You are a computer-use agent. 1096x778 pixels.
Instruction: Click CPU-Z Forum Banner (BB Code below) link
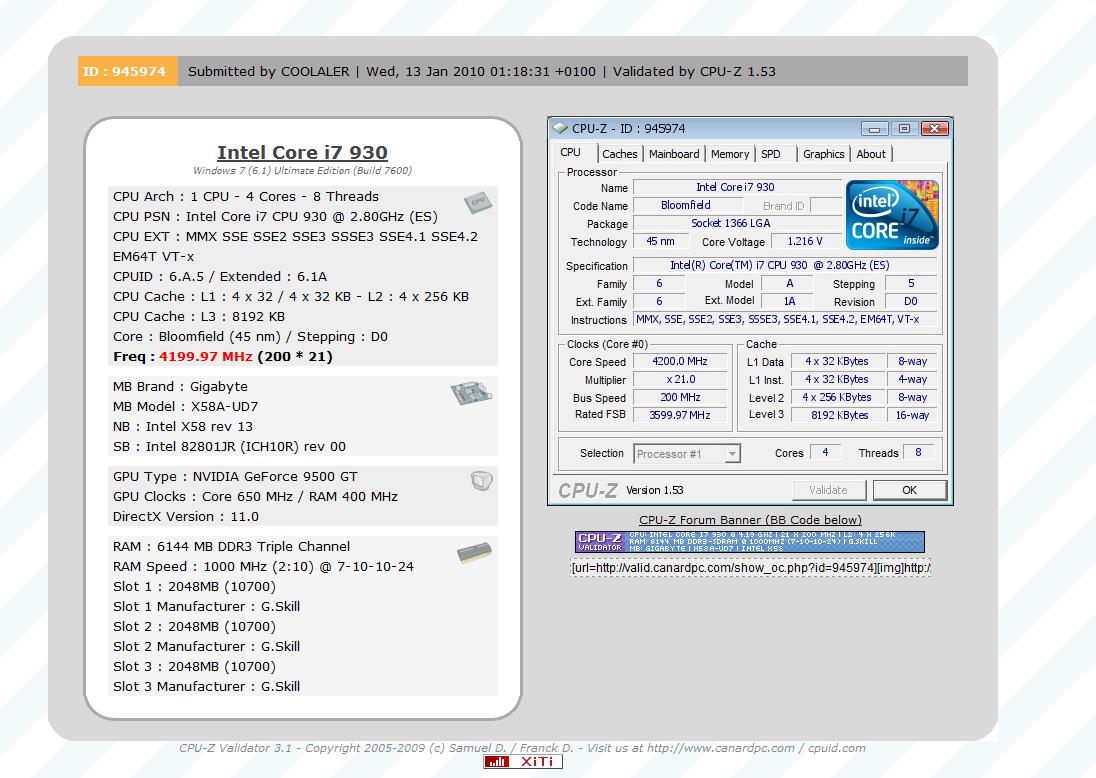pos(750,520)
